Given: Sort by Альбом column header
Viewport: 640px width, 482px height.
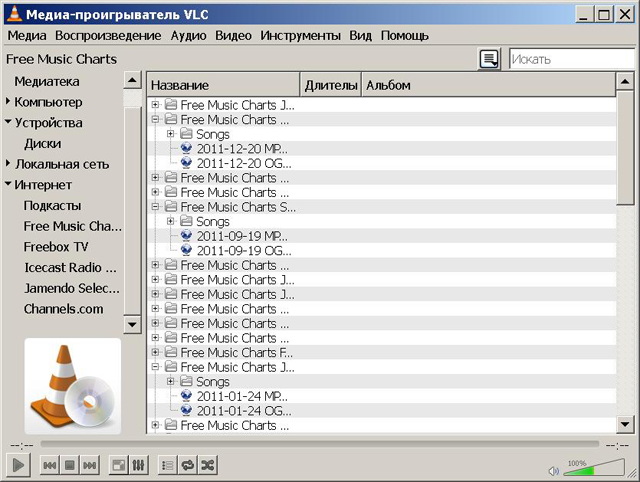Looking at the screenshot, I should 489,85.
